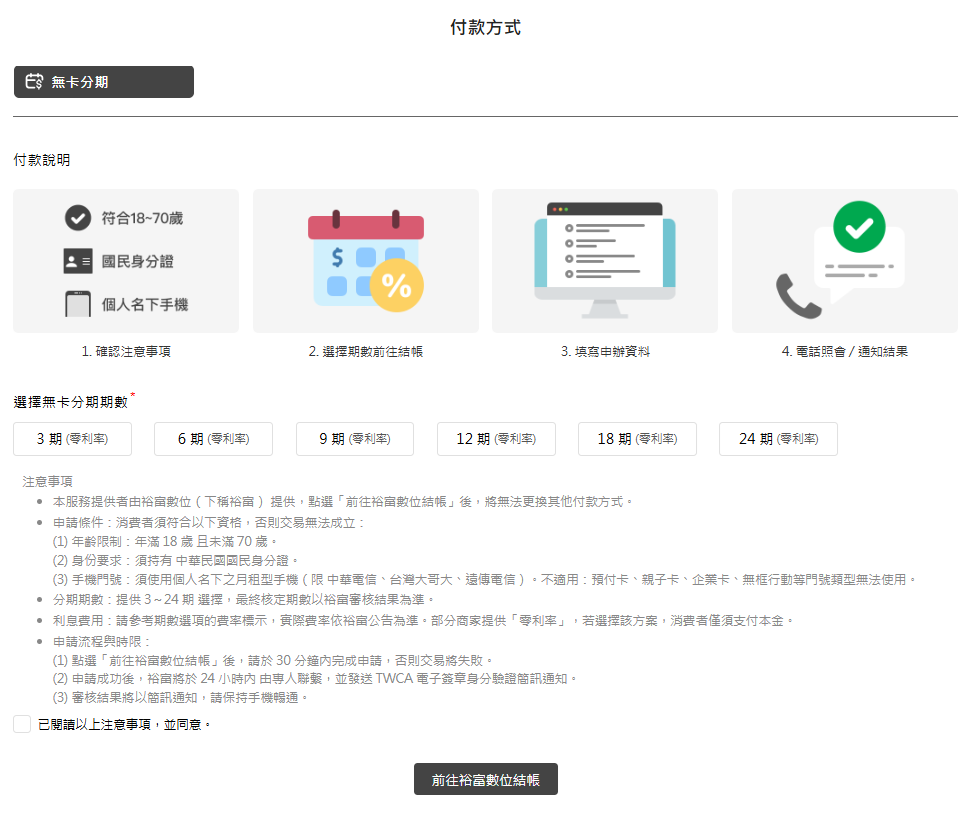Select the 6 期 zero-interest installment option
Viewport: 975px width, 816px height.
(x=213, y=439)
